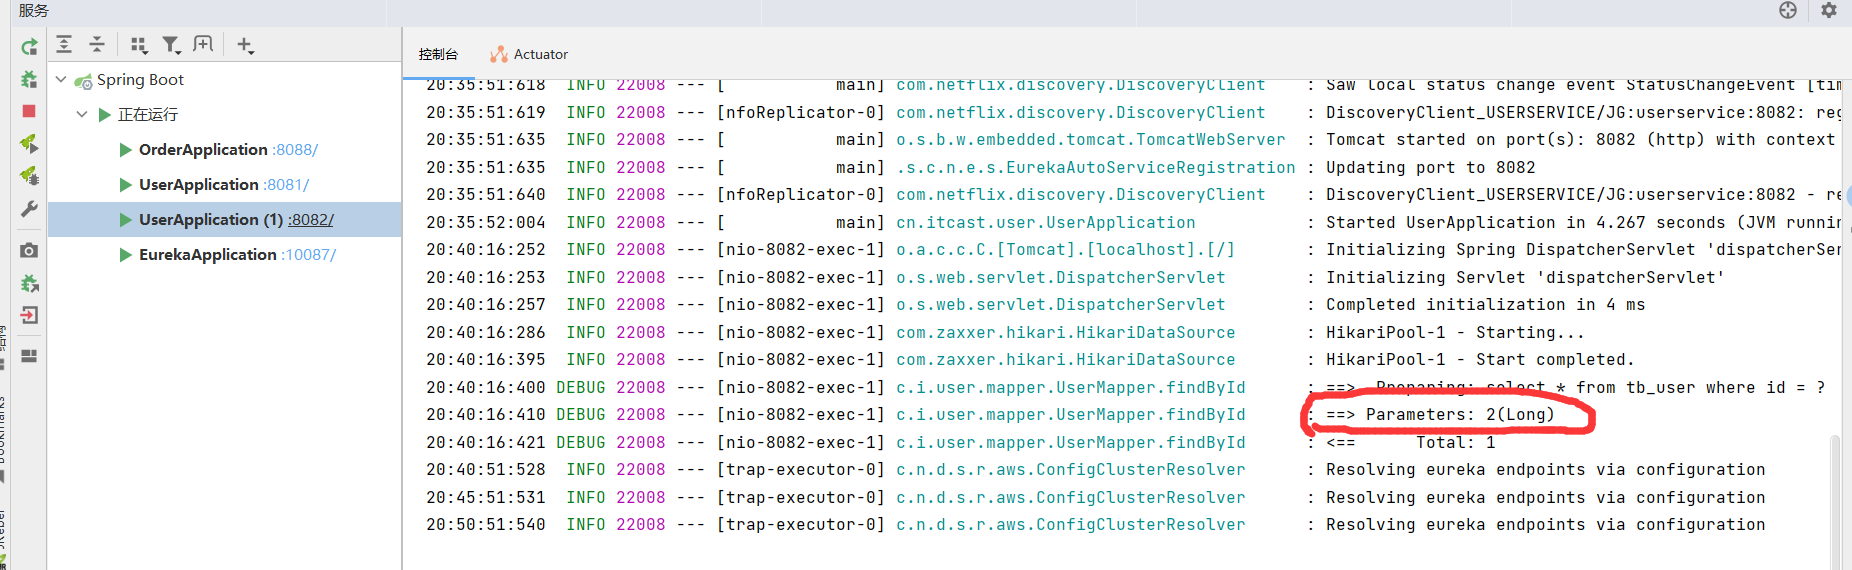Click the crosshair icon at top right
The width and height of the screenshot is (1852, 570).
point(1788,10)
